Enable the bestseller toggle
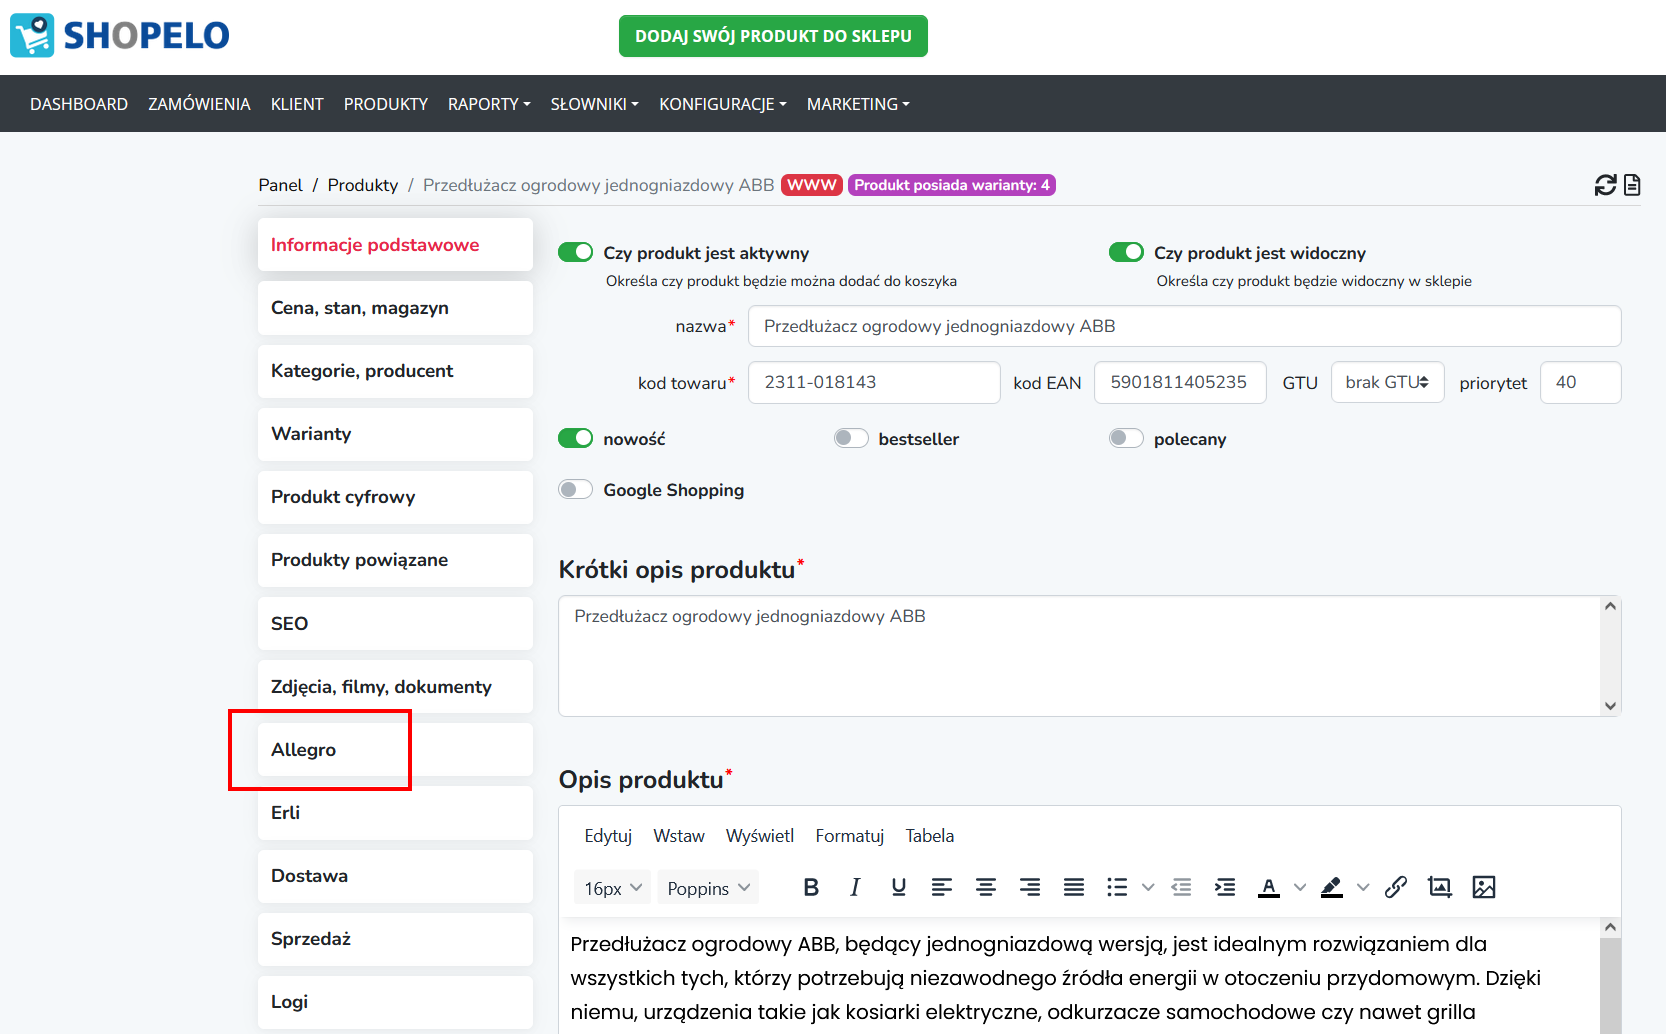The image size is (1666, 1034). tap(851, 438)
